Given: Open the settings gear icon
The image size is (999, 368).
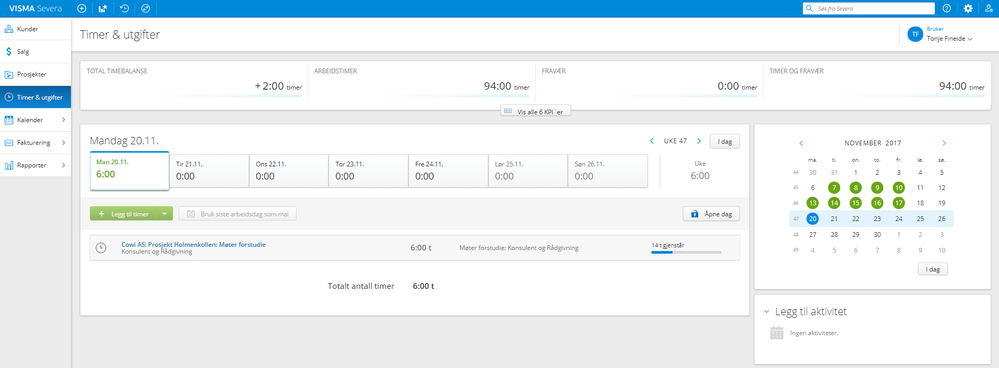Looking at the screenshot, I should point(968,8).
